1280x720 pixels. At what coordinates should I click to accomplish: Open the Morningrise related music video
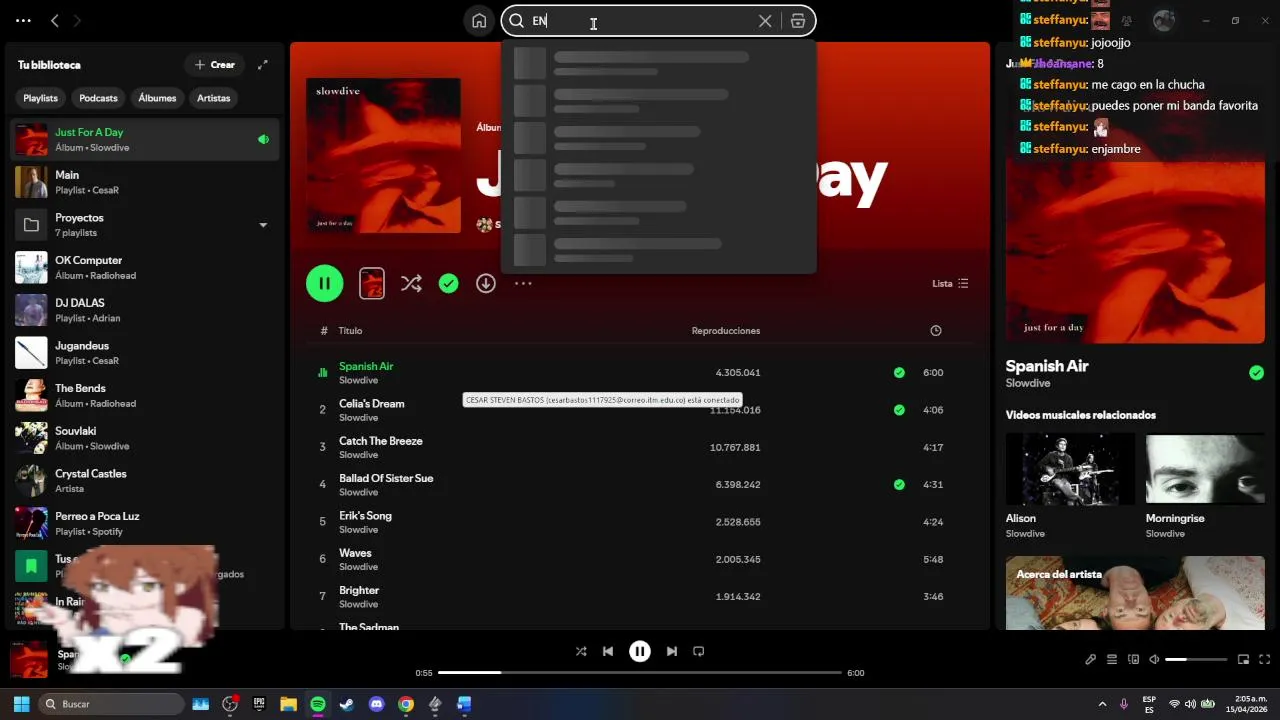1205,486
